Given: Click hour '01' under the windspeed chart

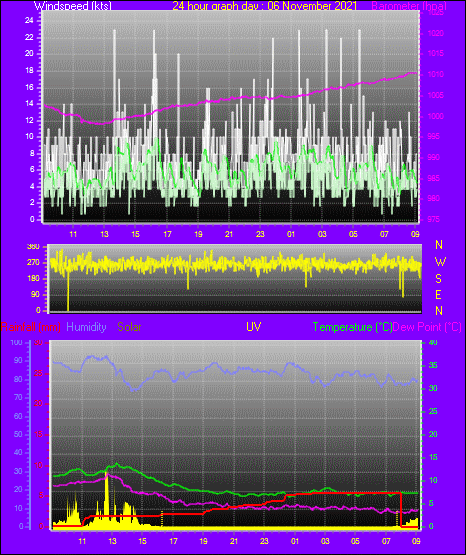Looking at the screenshot, I should point(291,234).
